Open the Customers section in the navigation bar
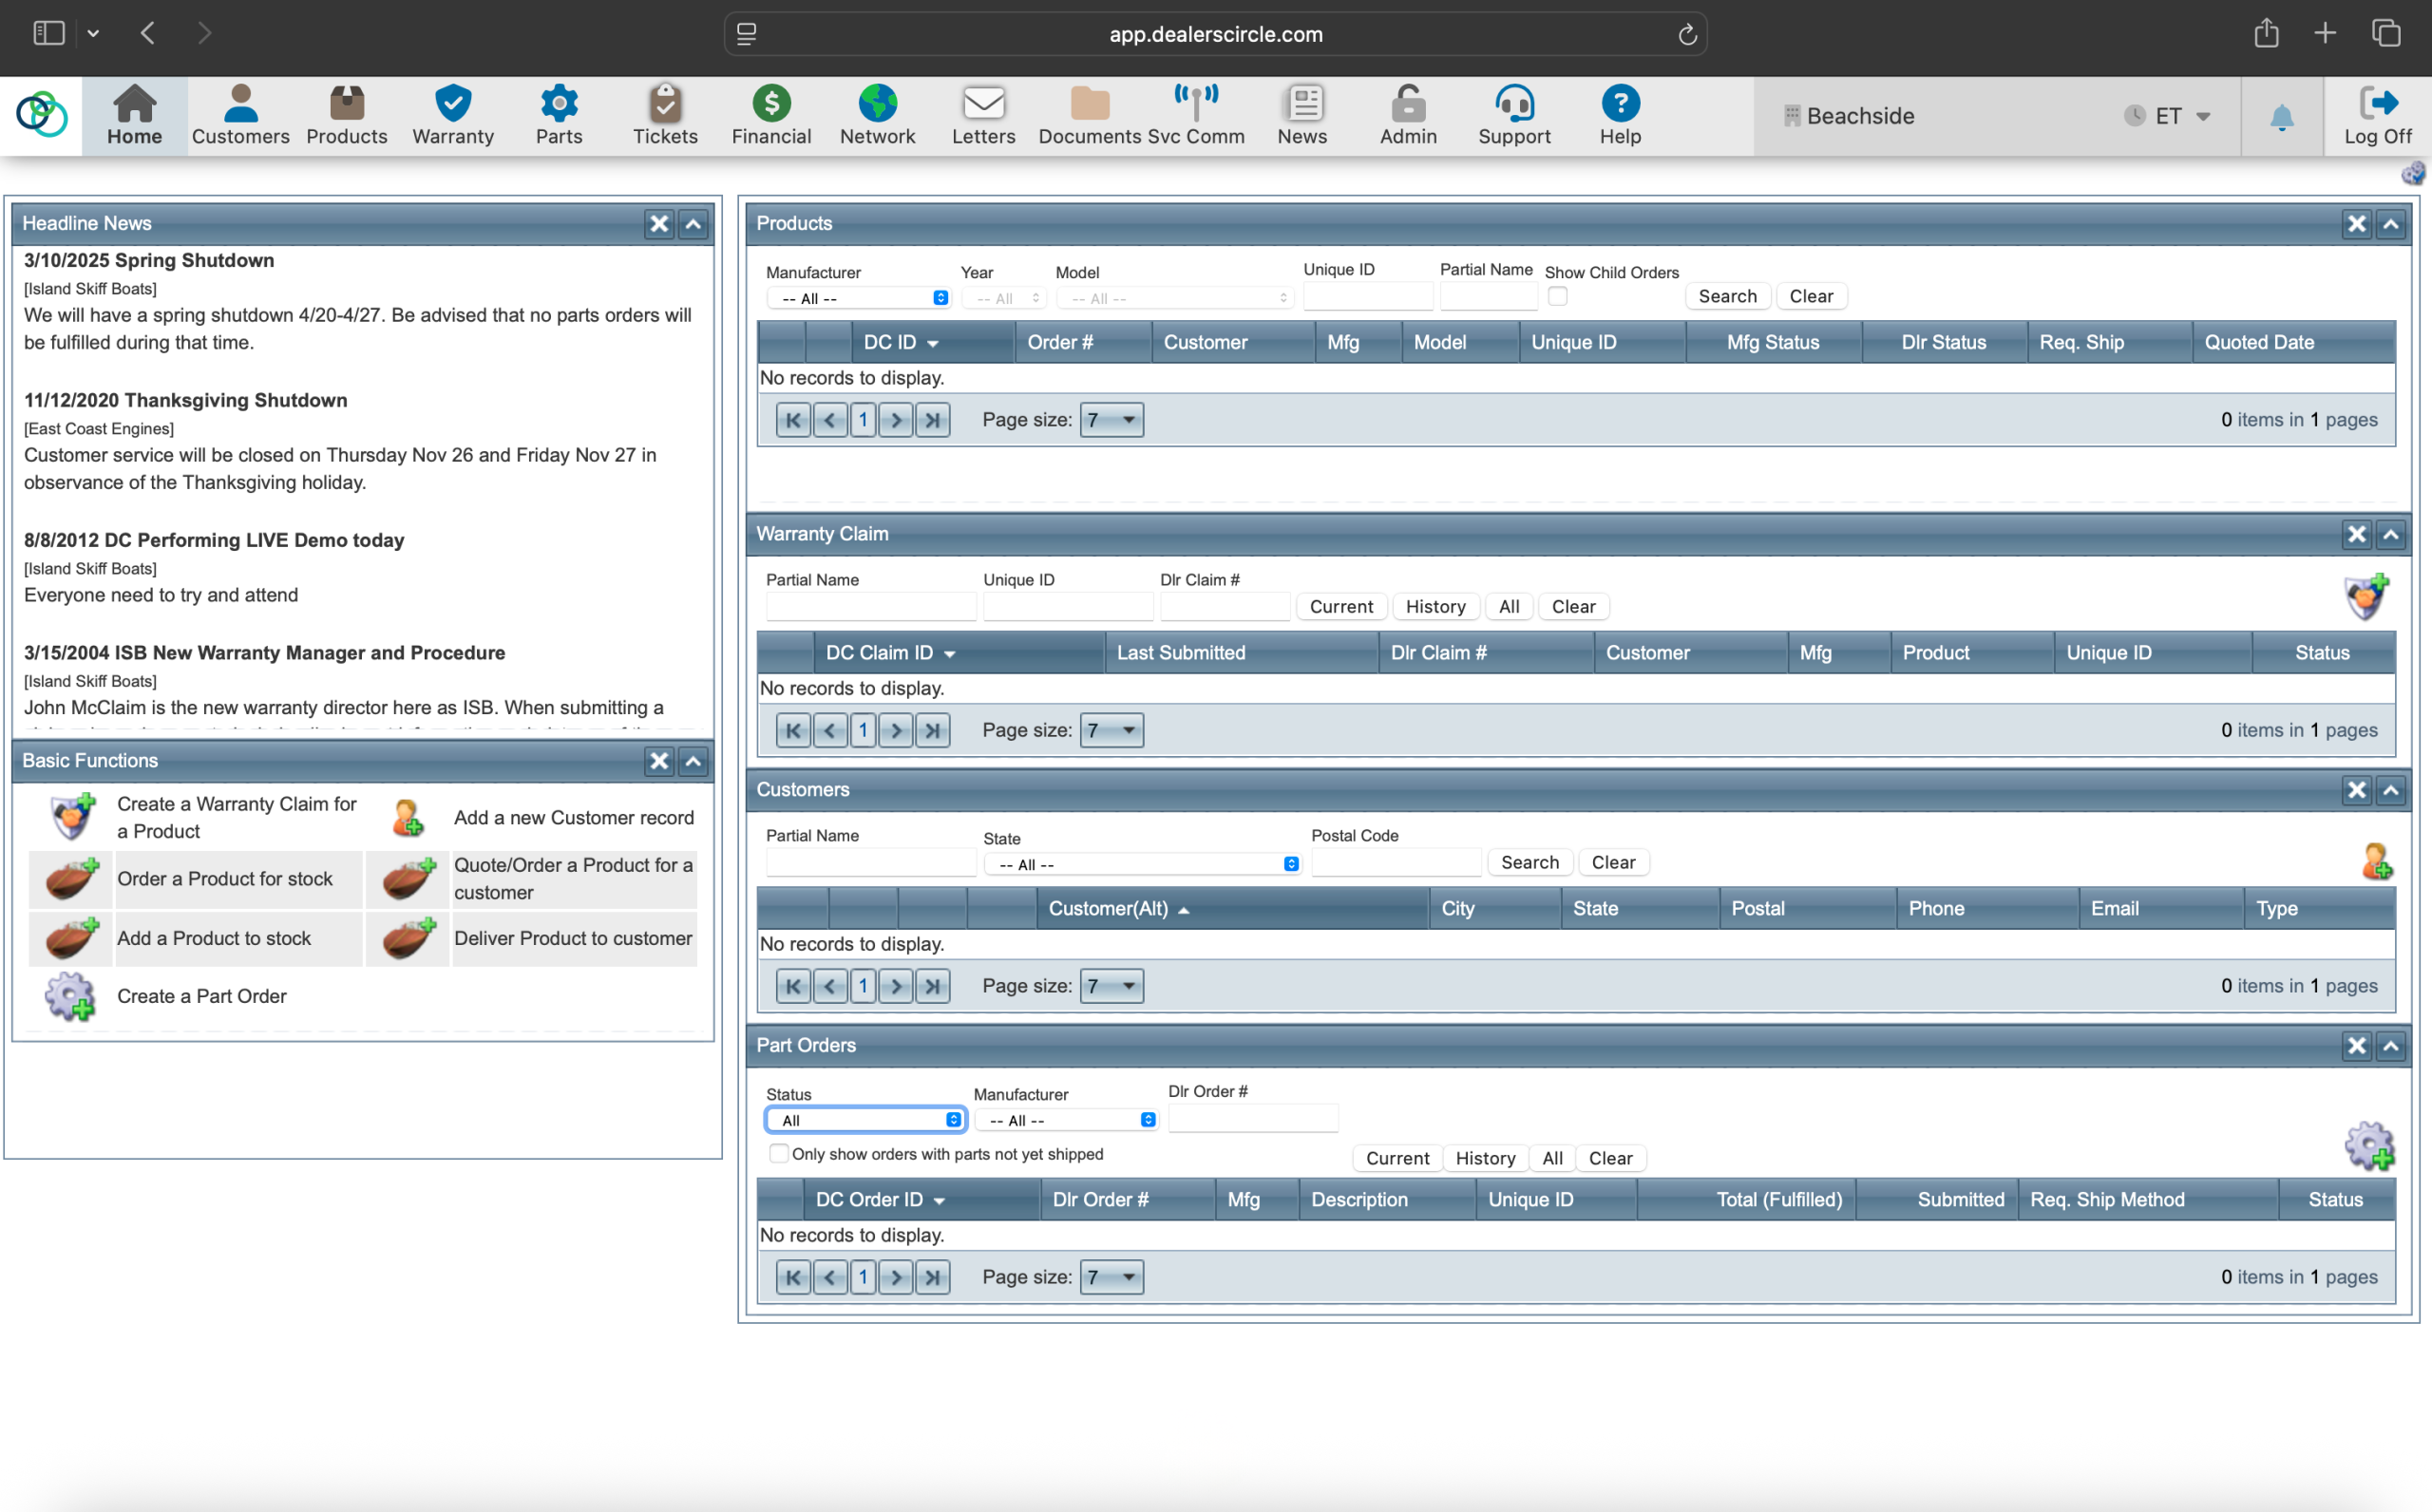2432x1512 pixels. coord(240,116)
